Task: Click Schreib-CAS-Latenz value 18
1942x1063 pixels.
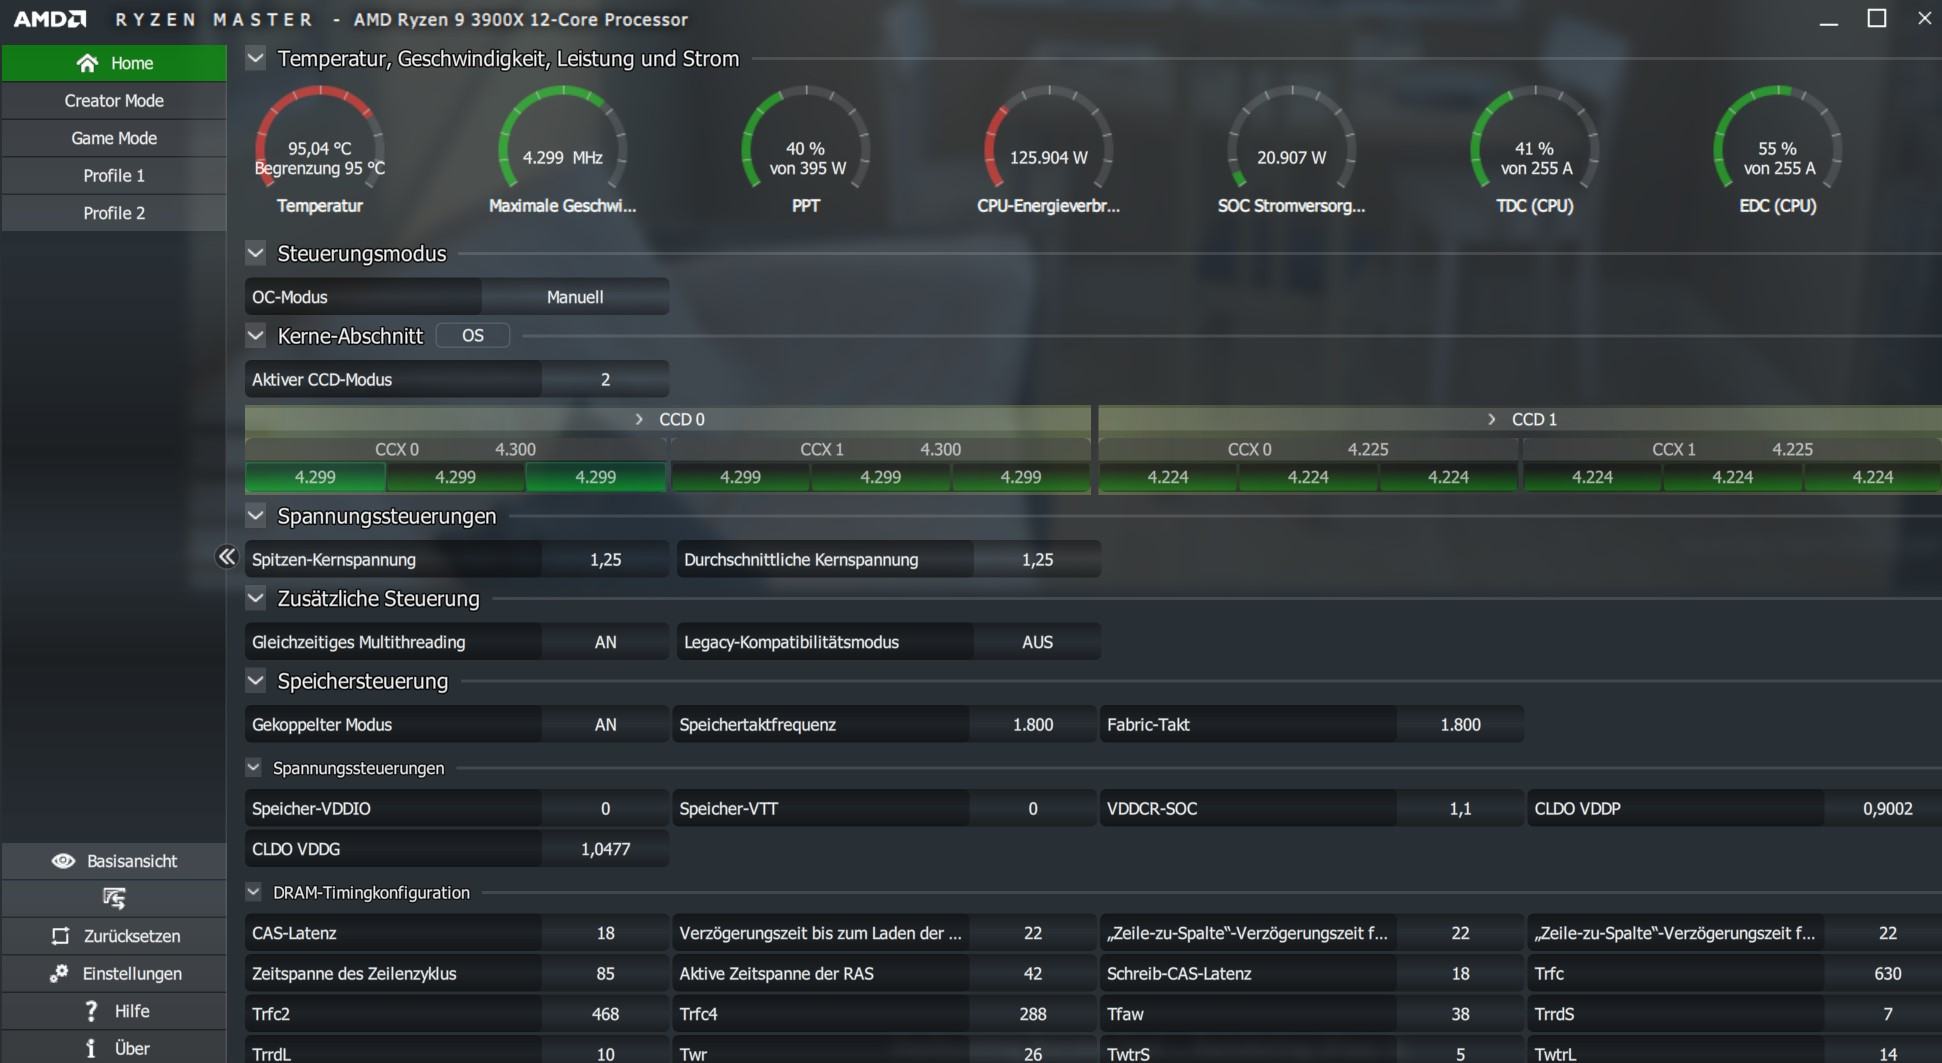Action: pyautogui.click(x=1460, y=973)
